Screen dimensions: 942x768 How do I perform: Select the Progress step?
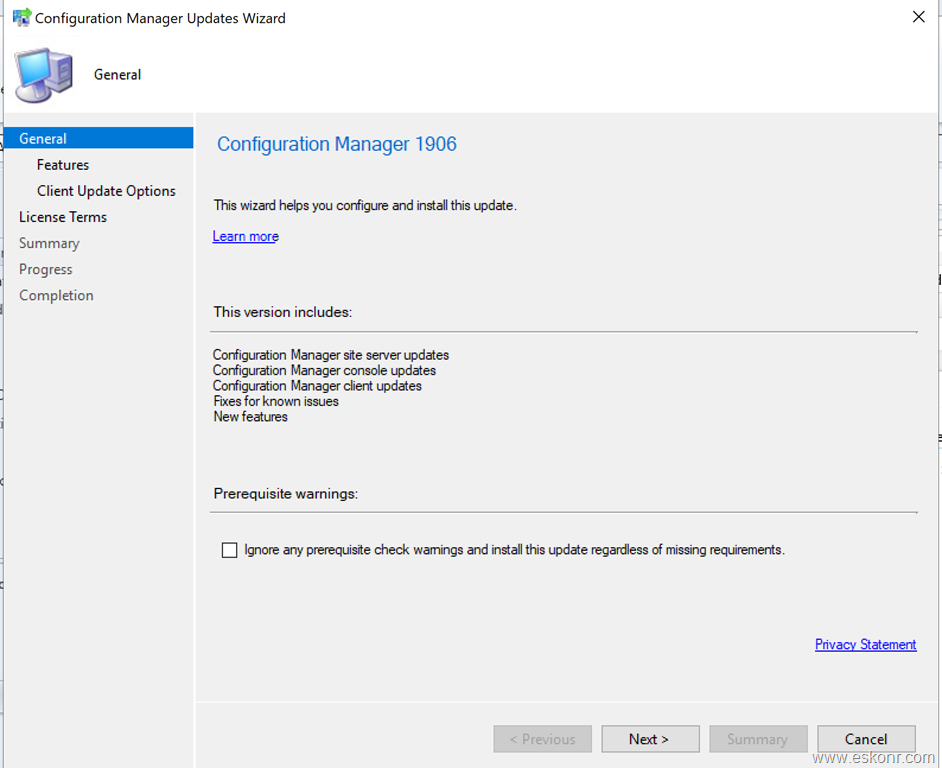click(x=45, y=268)
